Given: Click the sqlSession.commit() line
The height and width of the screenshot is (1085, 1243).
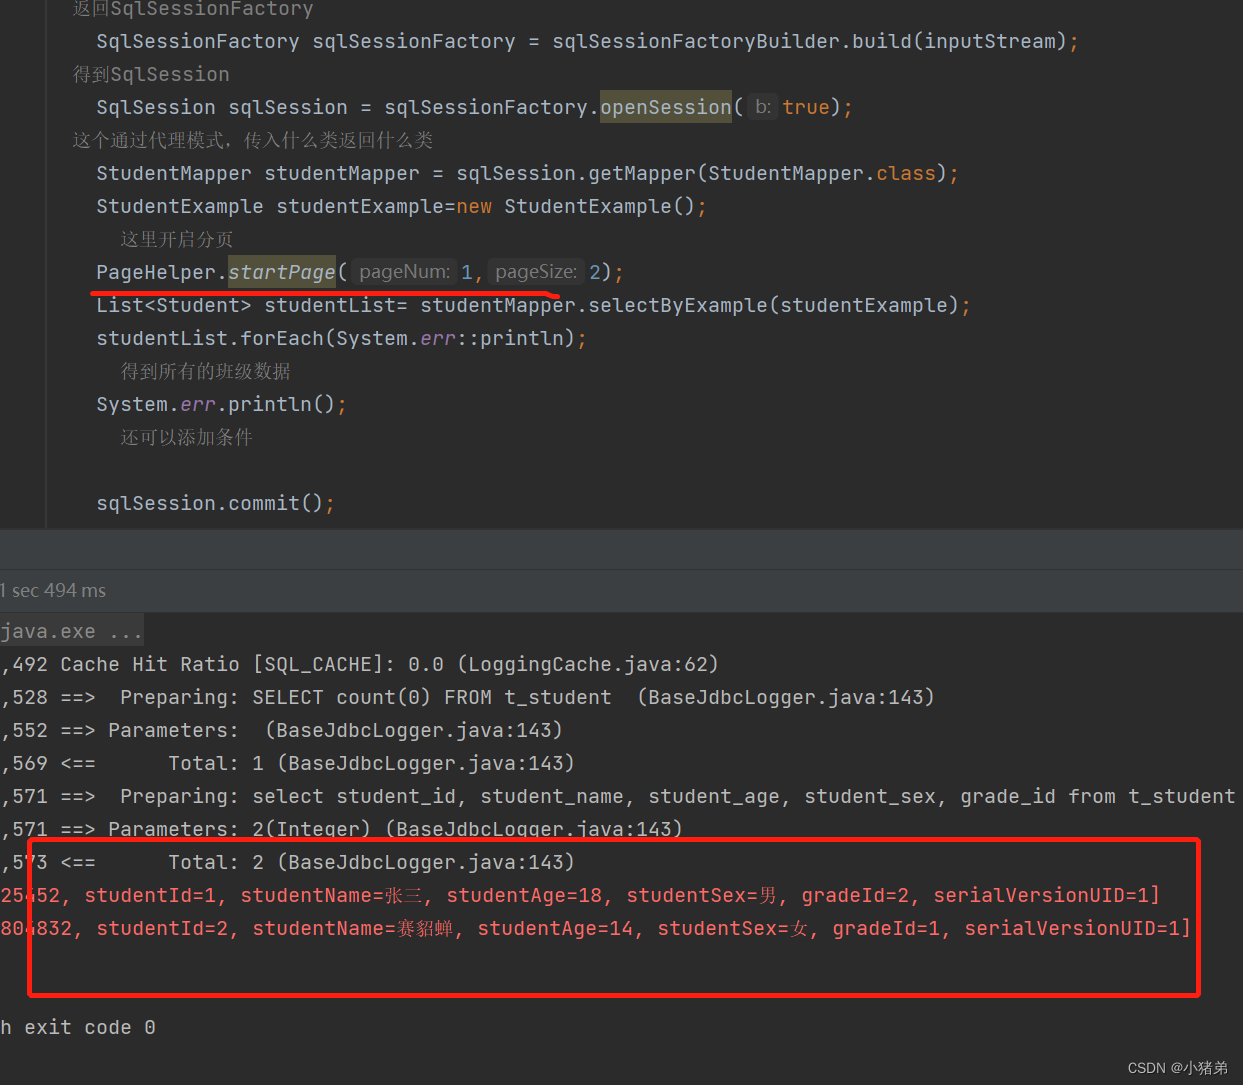Looking at the screenshot, I should pos(215,503).
